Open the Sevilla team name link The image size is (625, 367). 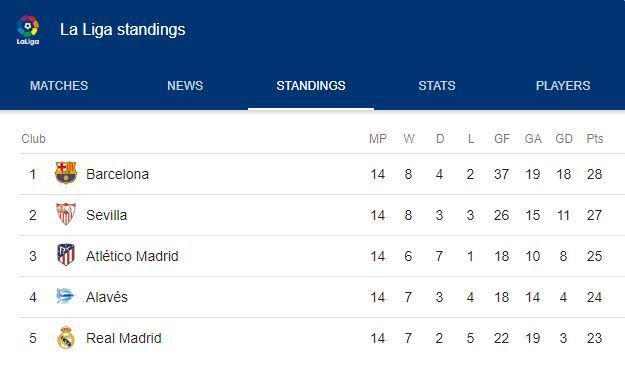coord(106,215)
